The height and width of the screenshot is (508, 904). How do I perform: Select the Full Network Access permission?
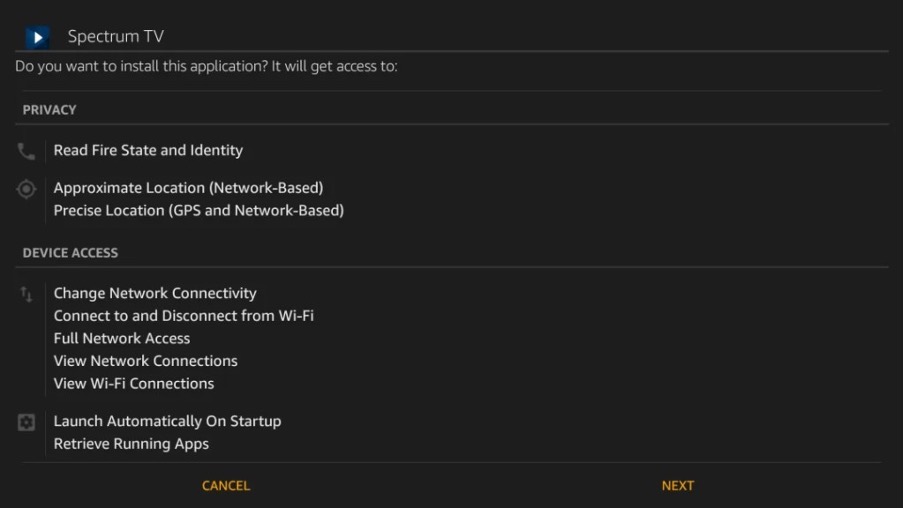coord(122,339)
